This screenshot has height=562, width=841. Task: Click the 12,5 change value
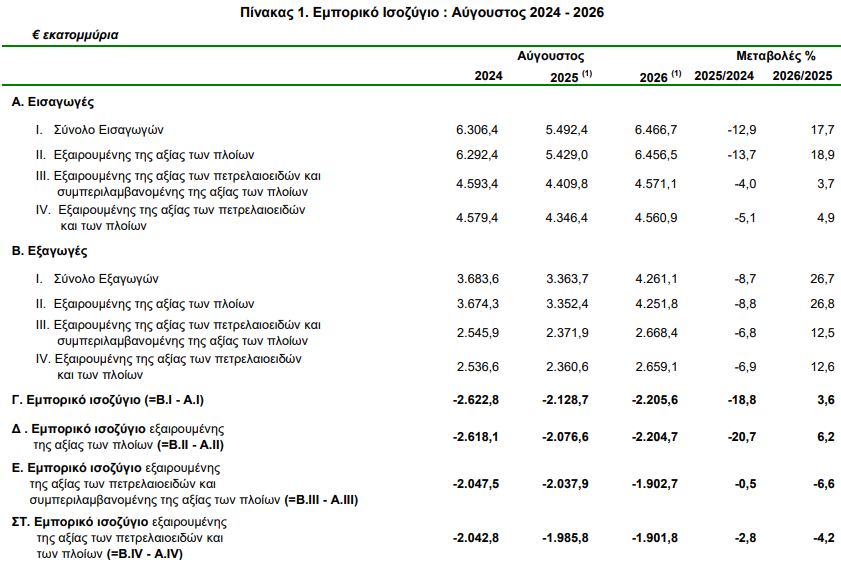point(823,333)
